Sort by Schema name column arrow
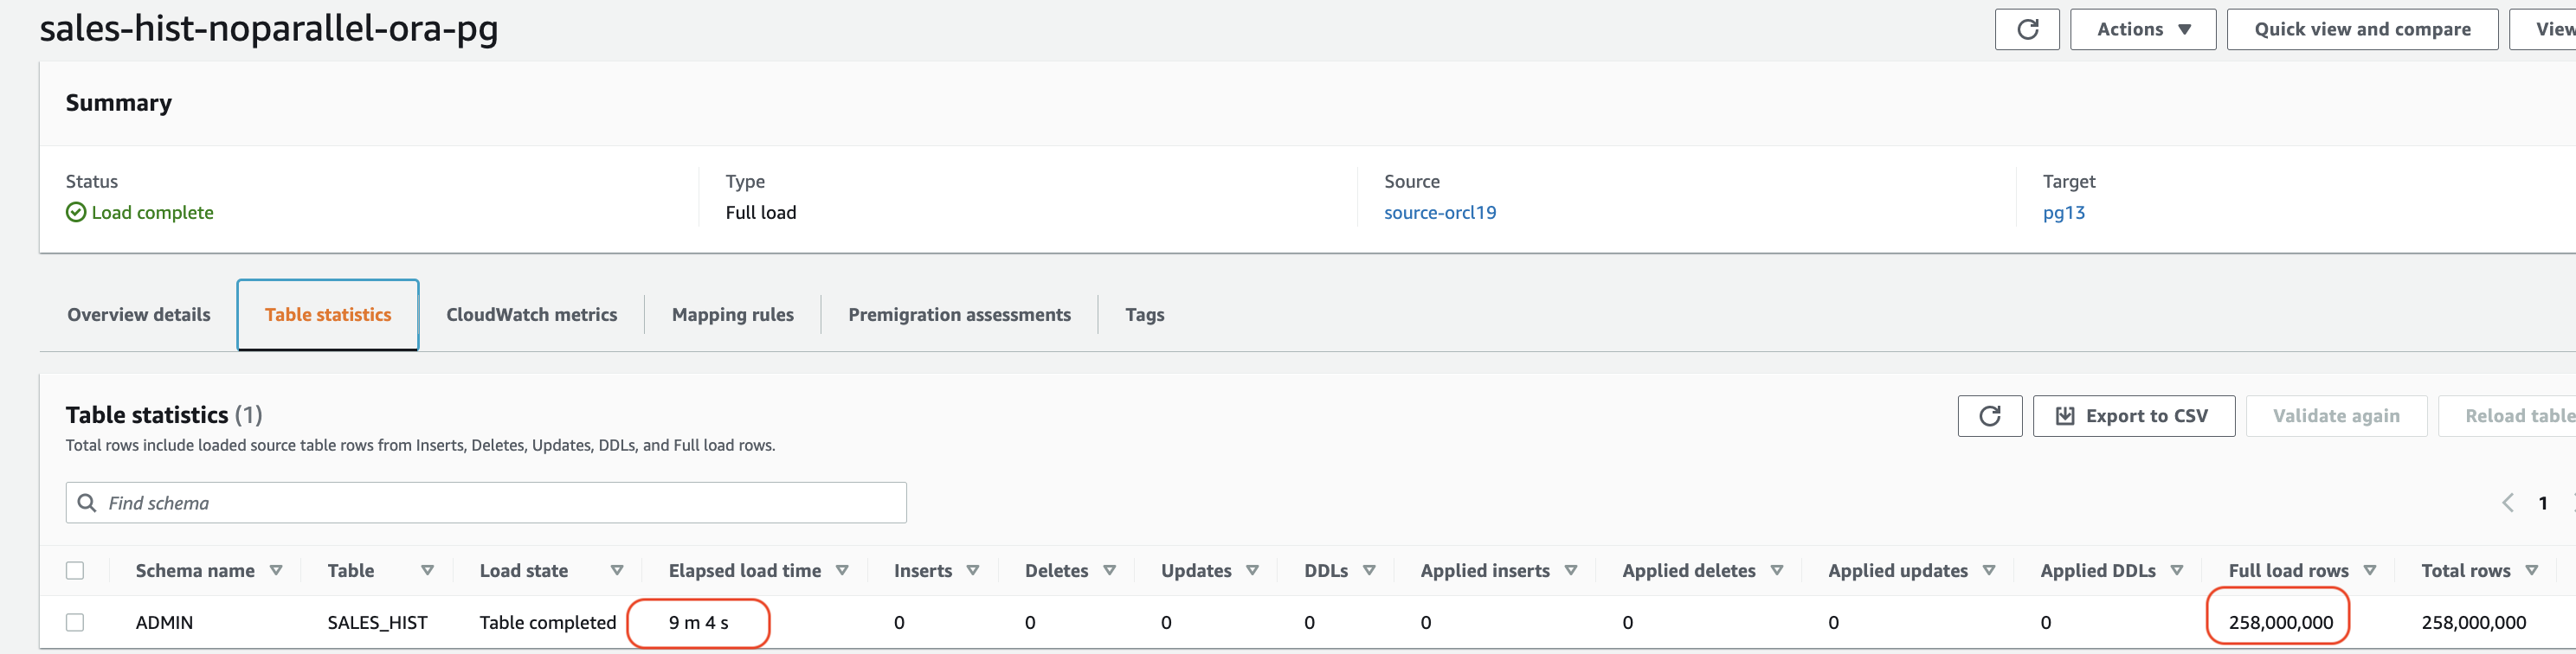This screenshot has height=654, width=2576. click(x=276, y=570)
